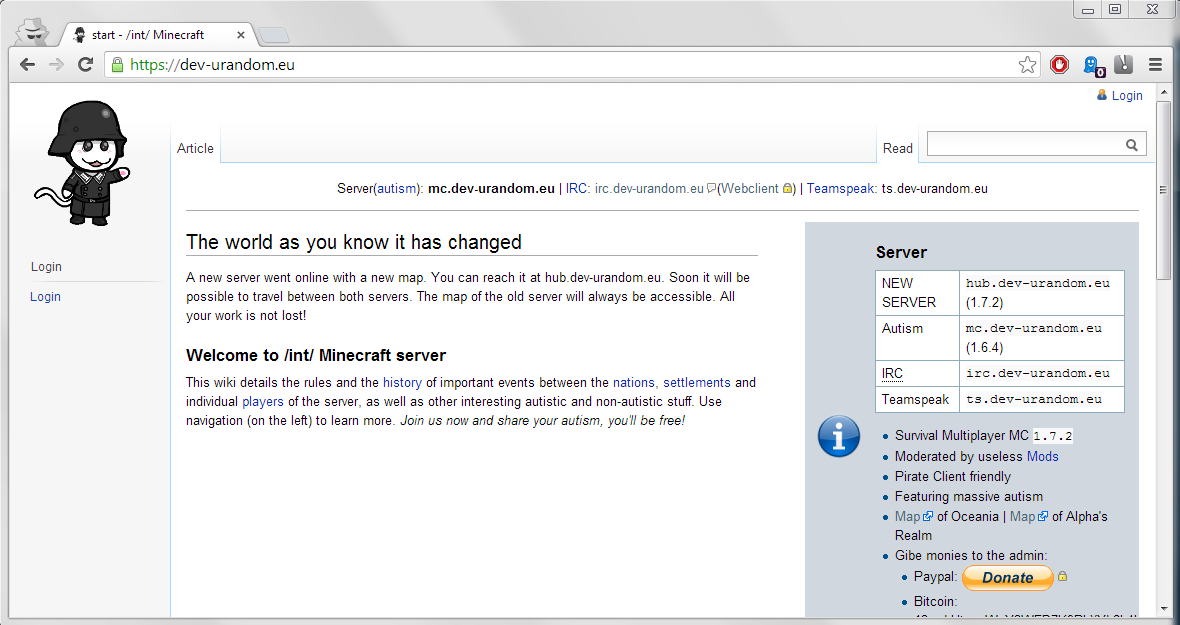Click the 1.7.2 version code badge
This screenshot has width=1180, height=625.
tap(1053, 436)
